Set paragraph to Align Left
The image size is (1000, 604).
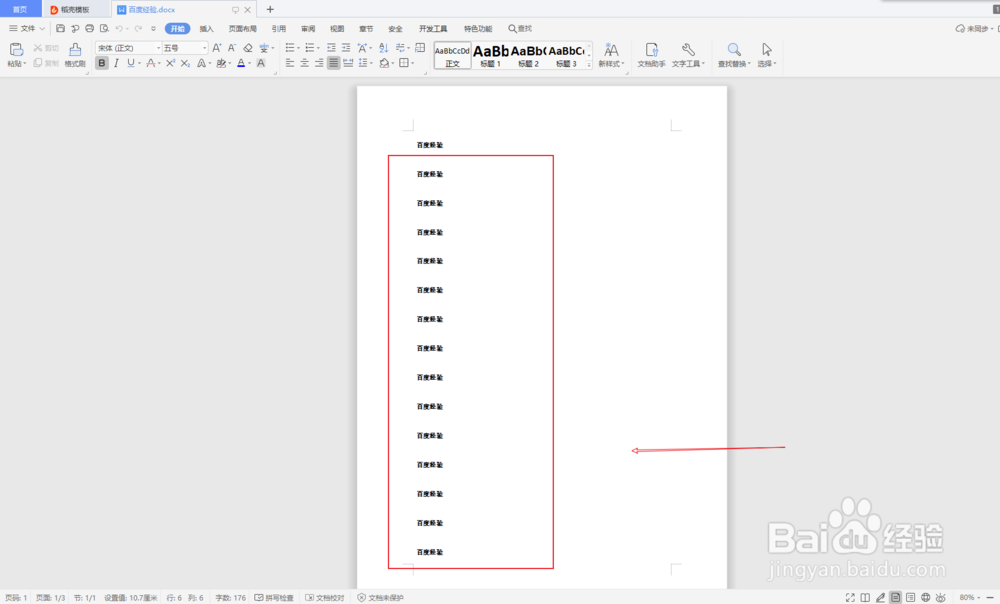[x=290, y=63]
